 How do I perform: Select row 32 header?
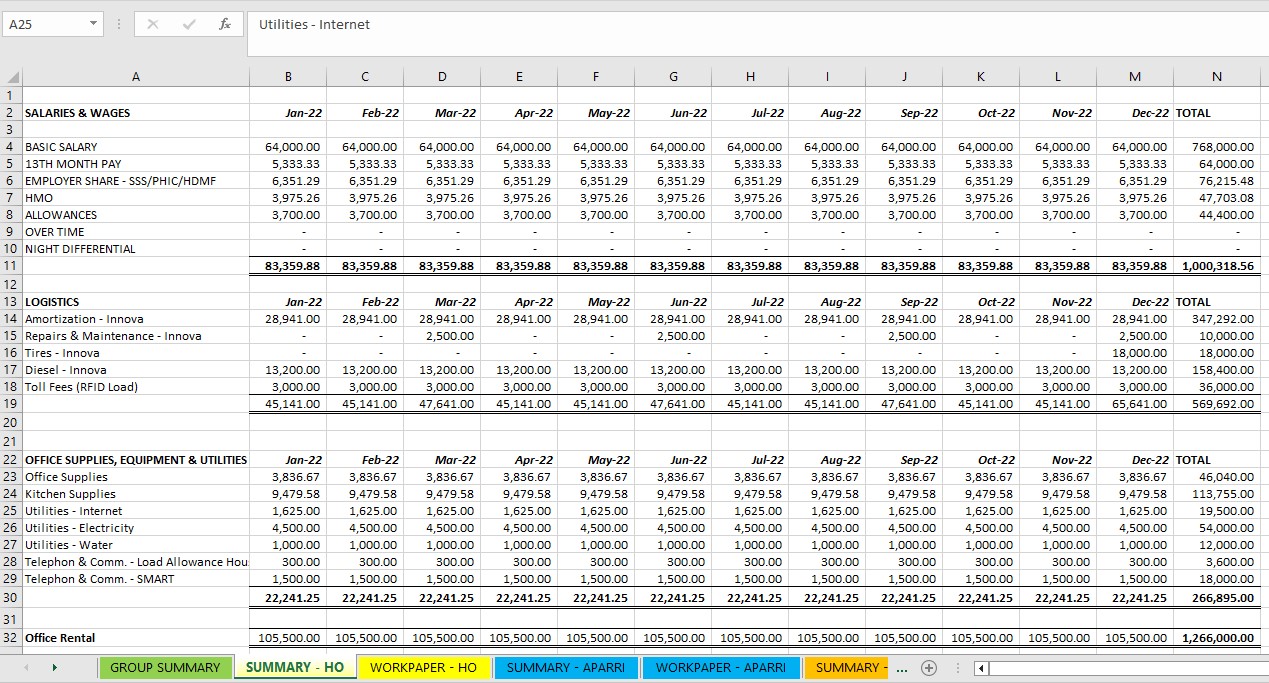pos(11,638)
